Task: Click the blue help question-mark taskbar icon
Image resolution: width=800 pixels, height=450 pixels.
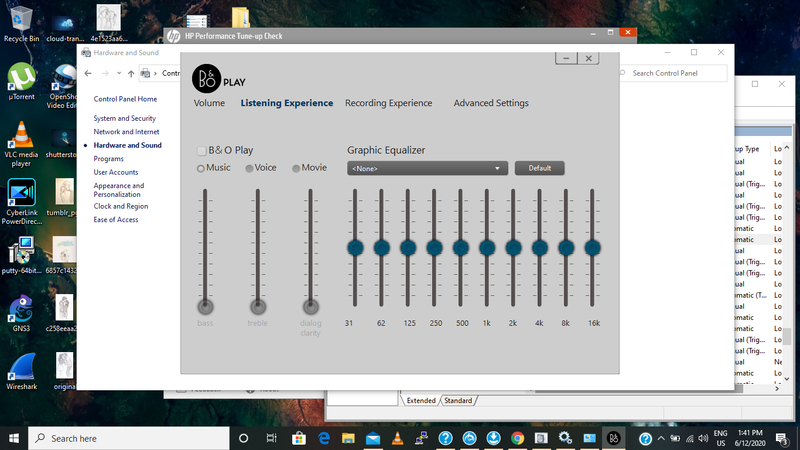Action: [445, 438]
